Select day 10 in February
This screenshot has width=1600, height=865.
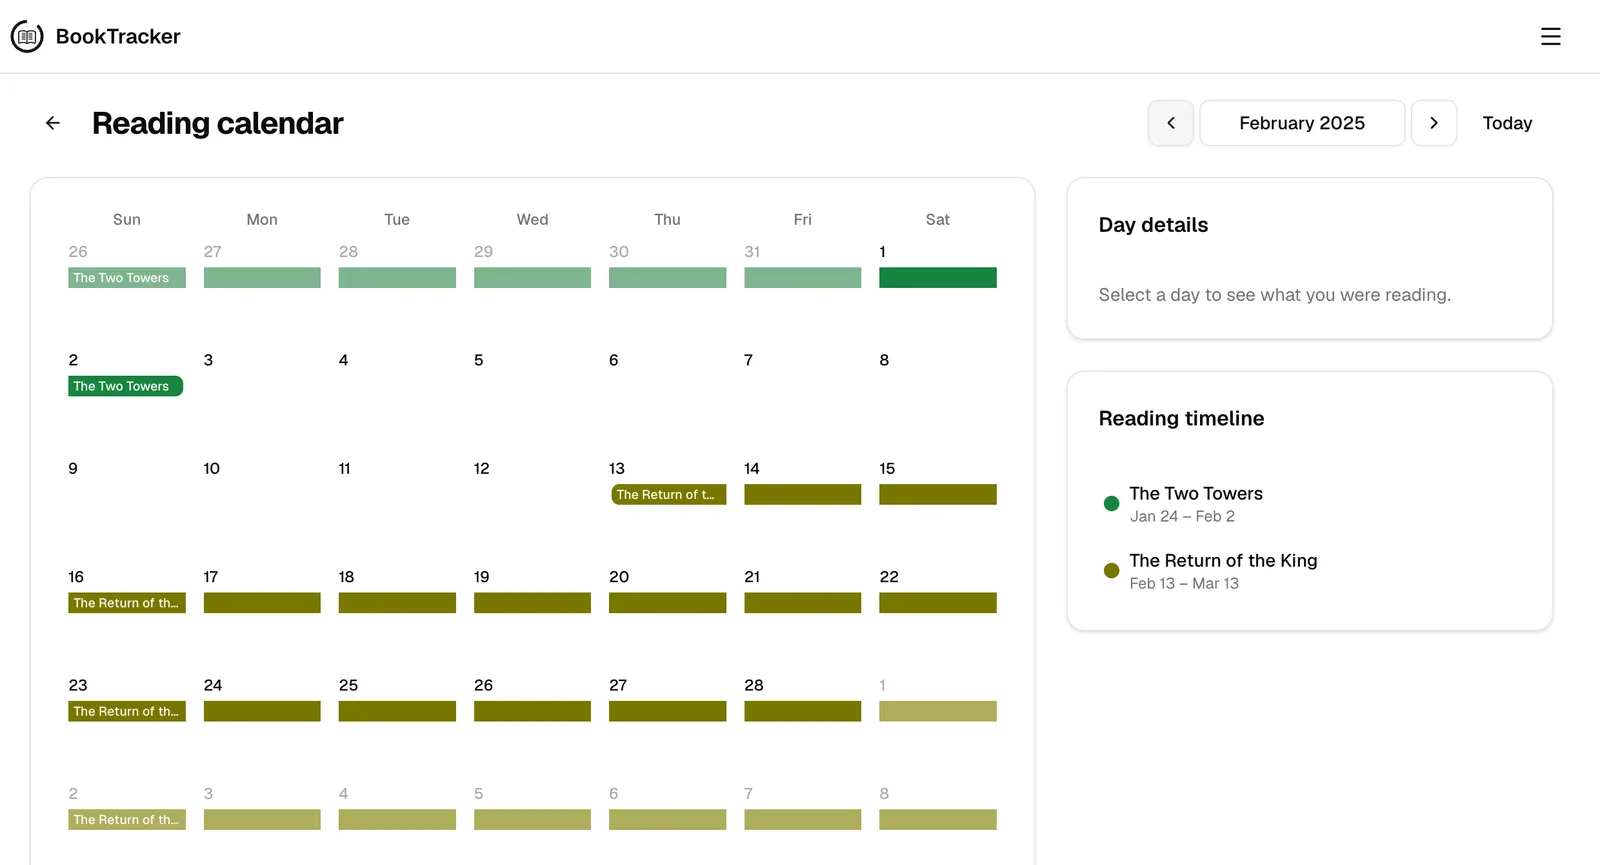pyautogui.click(x=211, y=468)
